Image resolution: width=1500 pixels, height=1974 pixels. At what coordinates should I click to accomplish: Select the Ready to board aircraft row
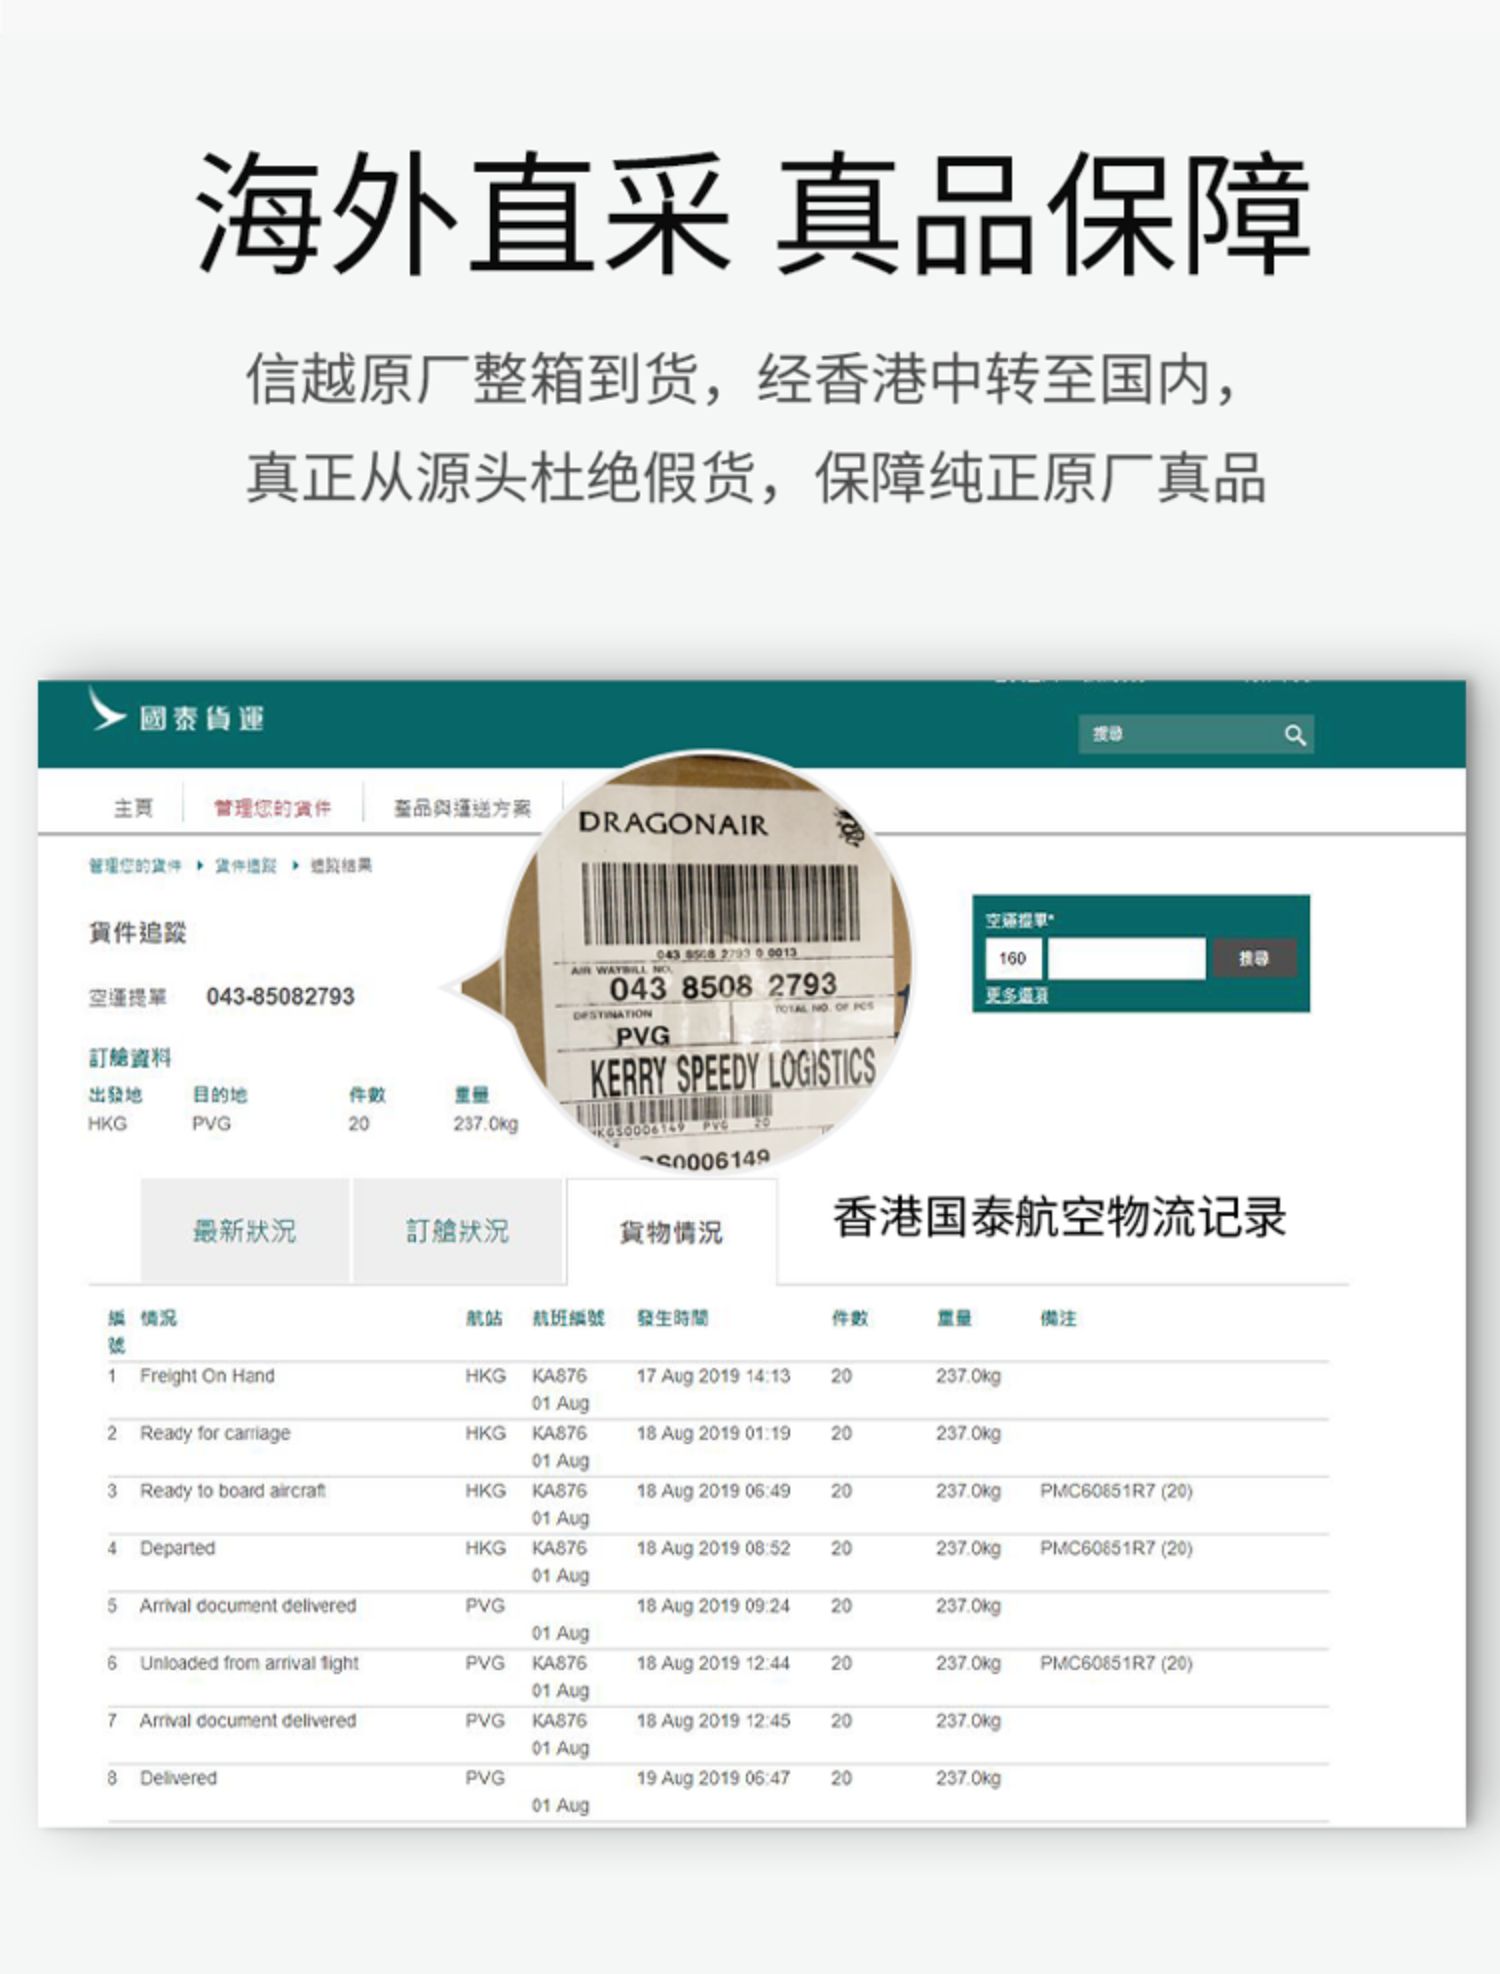[x=718, y=1505]
